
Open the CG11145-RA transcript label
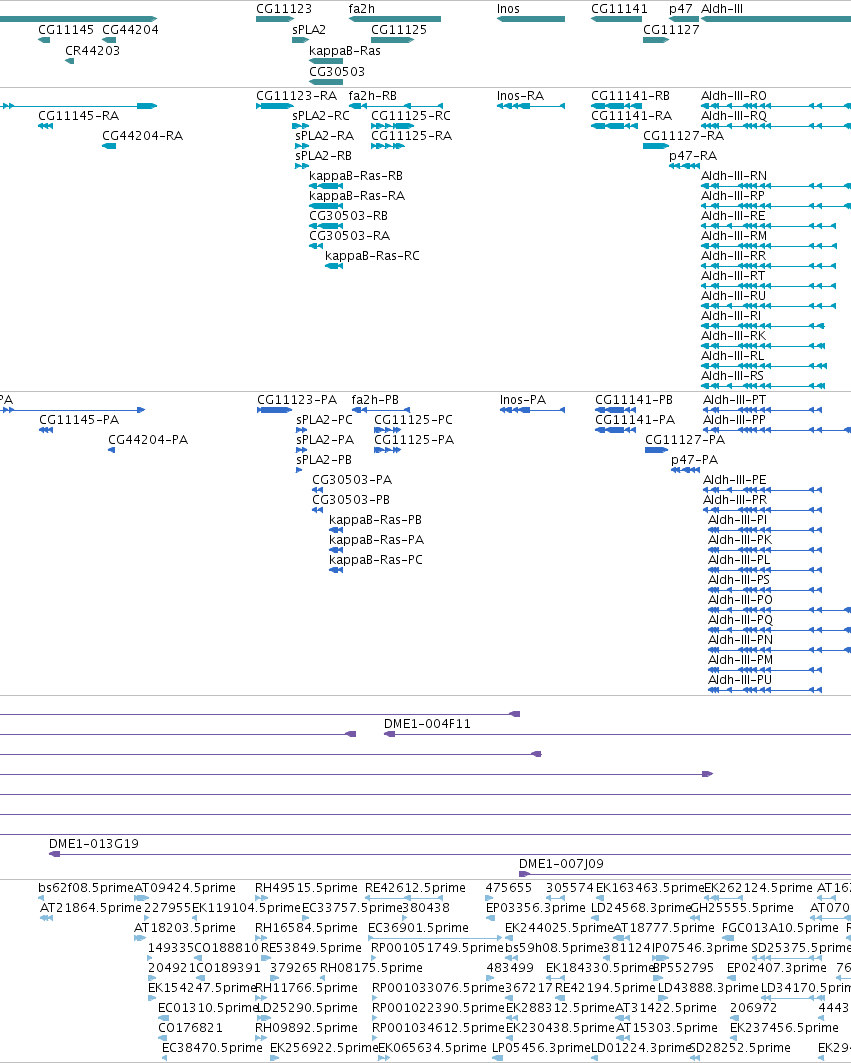(79, 116)
